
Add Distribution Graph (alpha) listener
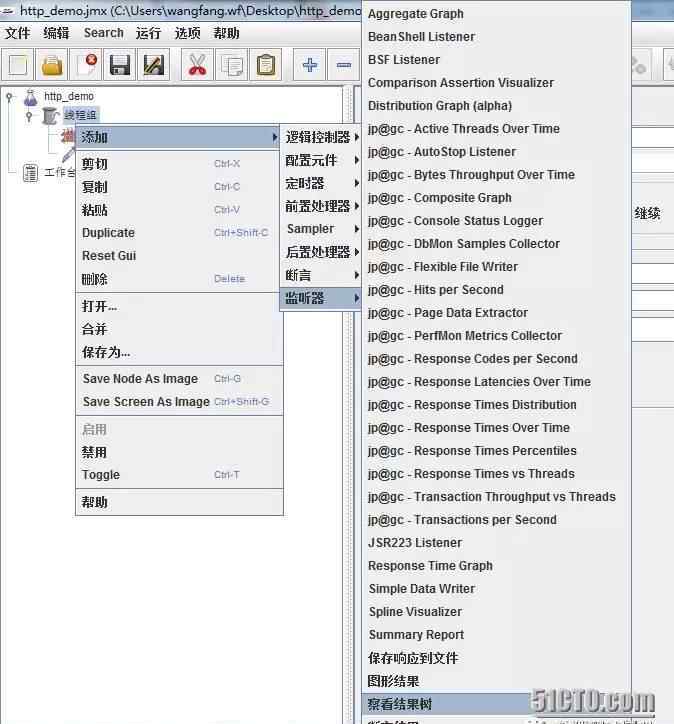(x=496, y=106)
